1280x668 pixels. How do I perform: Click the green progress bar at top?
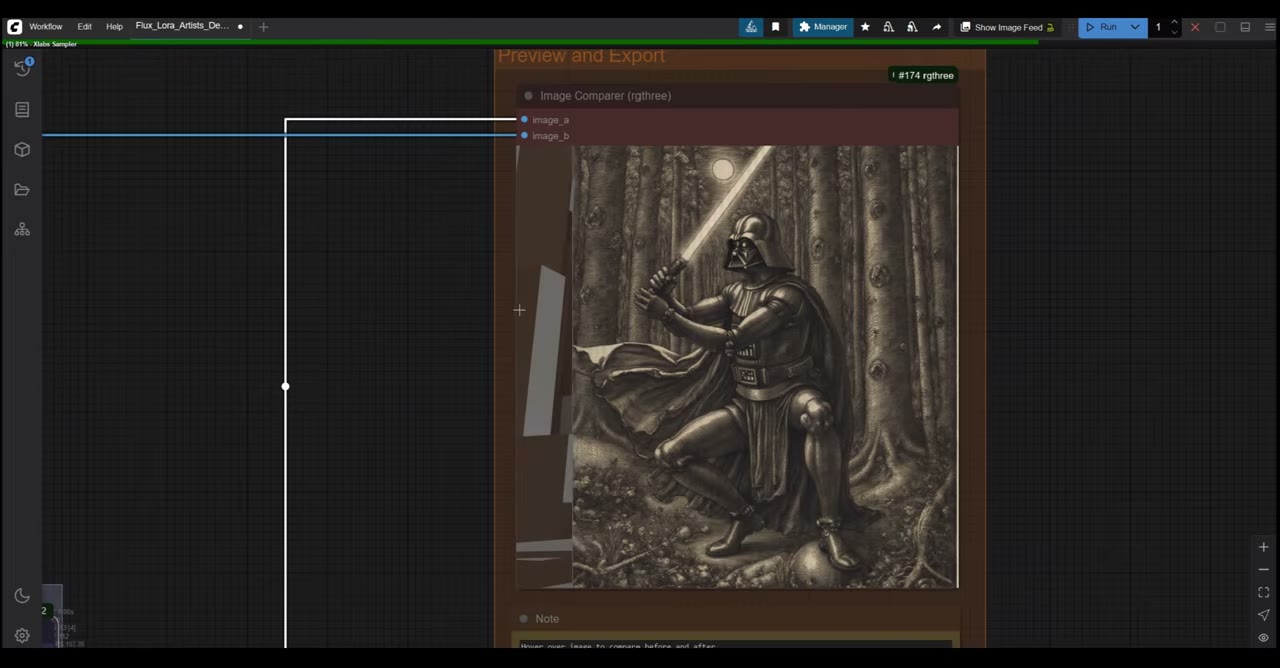point(520,42)
